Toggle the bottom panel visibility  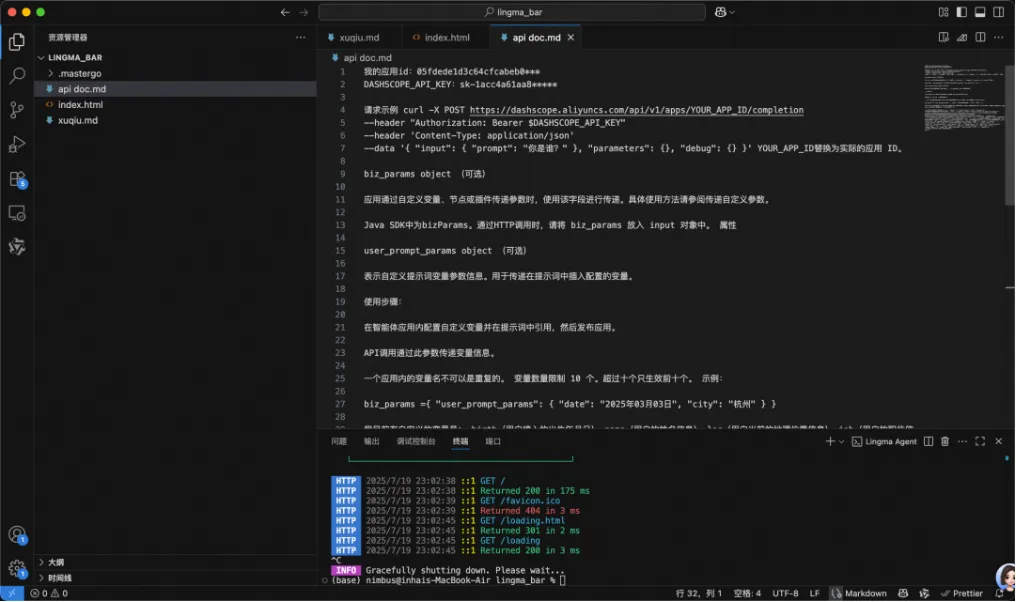(980, 12)
